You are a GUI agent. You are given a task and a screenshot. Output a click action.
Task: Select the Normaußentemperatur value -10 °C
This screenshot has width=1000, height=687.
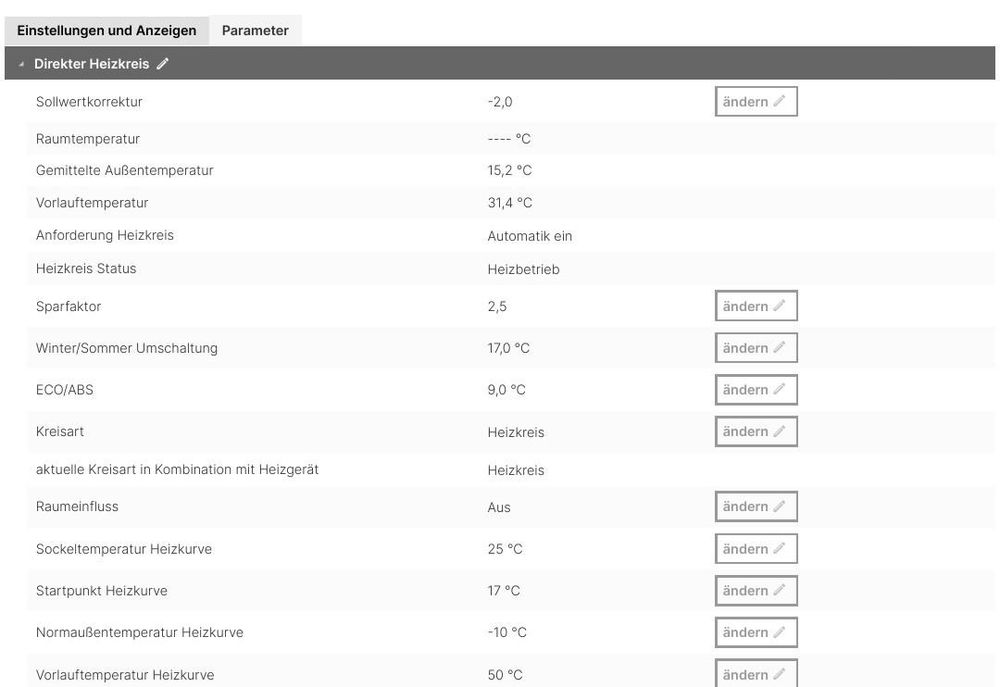coord(507,632)
